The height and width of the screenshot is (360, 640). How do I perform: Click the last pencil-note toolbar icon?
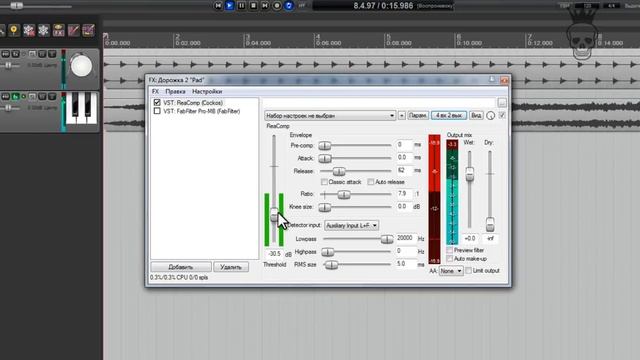pyautogui.click(x=88, y=30)
